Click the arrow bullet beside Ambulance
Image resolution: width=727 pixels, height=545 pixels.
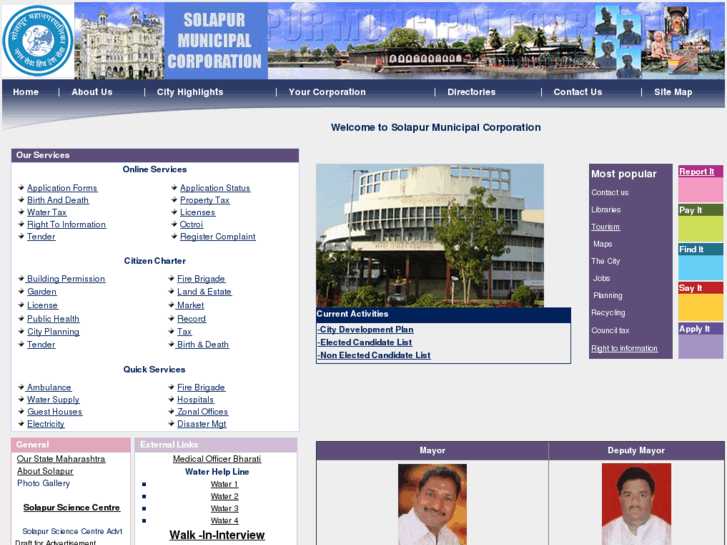tap(21, 387)
